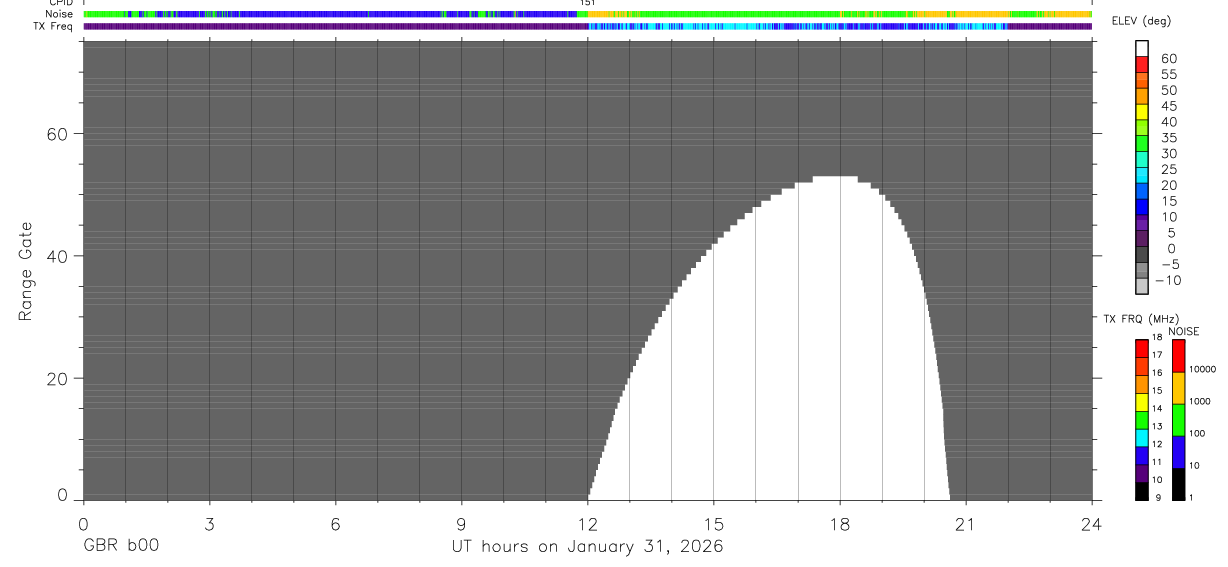Screen dimensions: 1228x567
Task: Click the black NOISE swatch between 1 and 10
Action: click(x=1179, y=484)
